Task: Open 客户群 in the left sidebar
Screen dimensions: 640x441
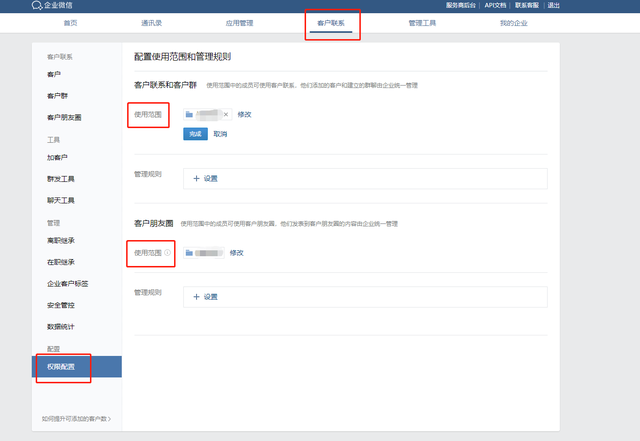Action: tap(56, 96)
